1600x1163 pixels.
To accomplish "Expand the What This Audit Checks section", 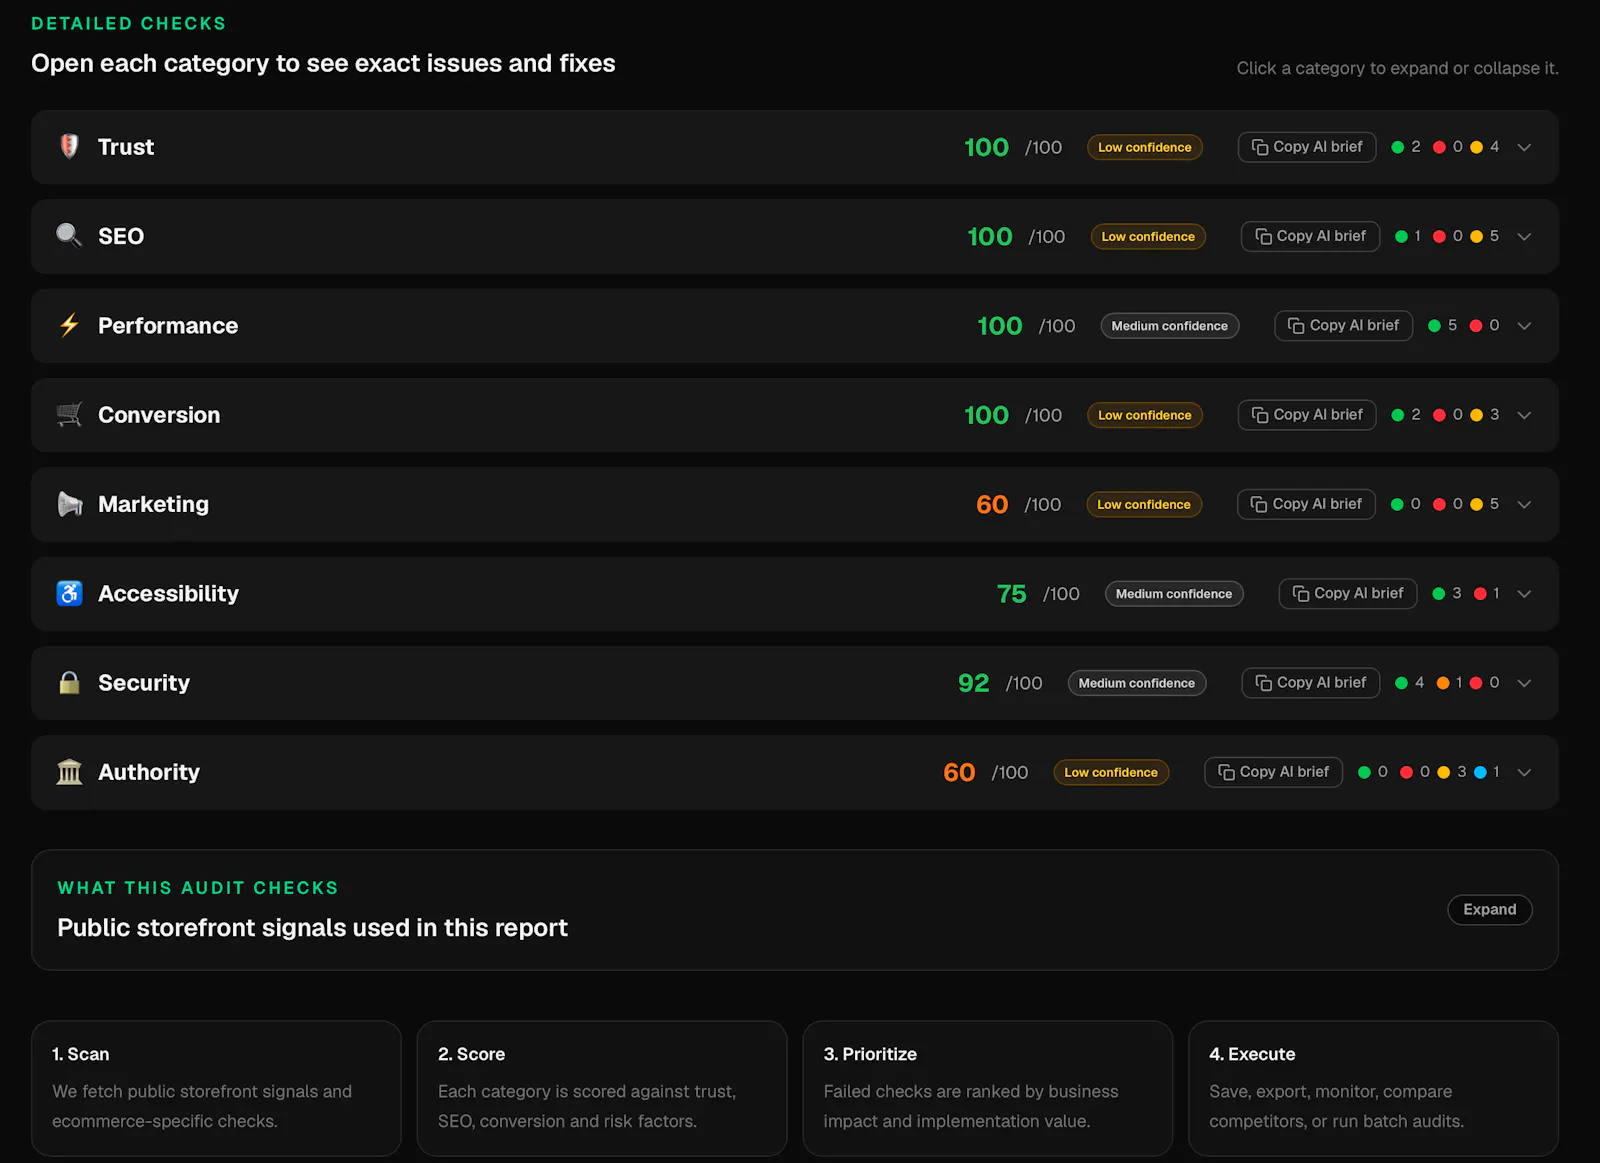I will [x=1489, y=909].
